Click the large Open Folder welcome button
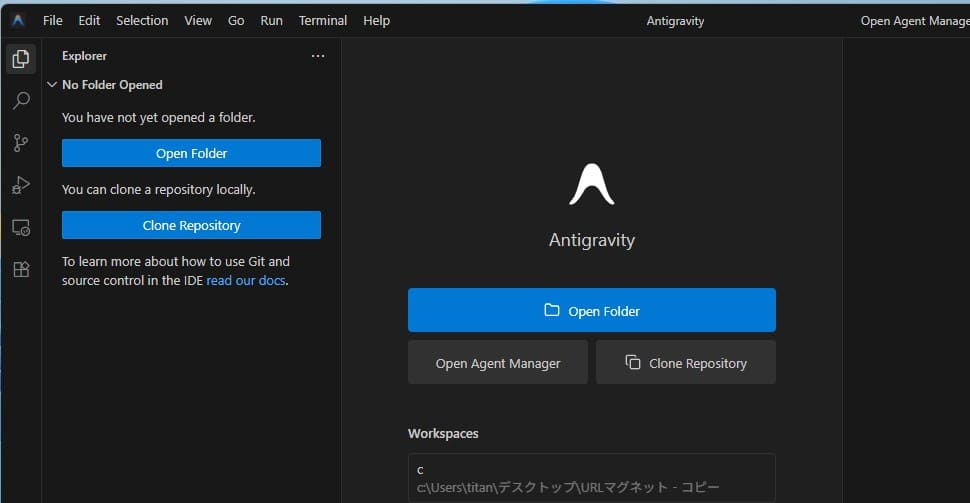This screenshot has width=970, height=503. pos(591,310)
